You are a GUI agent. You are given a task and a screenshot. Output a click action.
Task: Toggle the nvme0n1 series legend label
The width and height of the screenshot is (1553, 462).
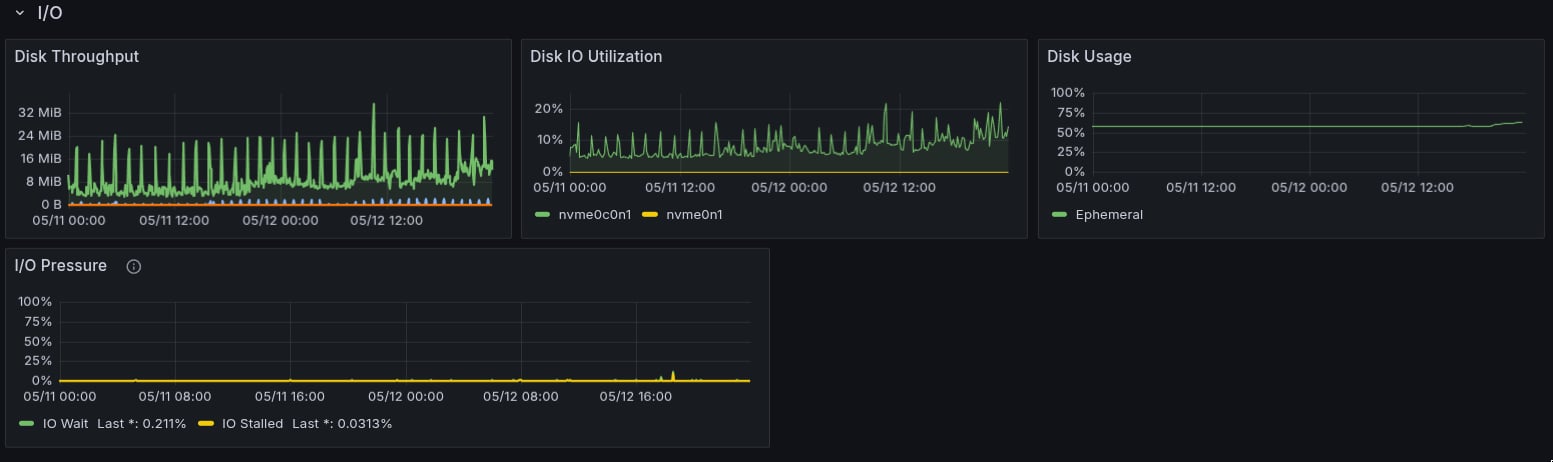click(694, 215)
